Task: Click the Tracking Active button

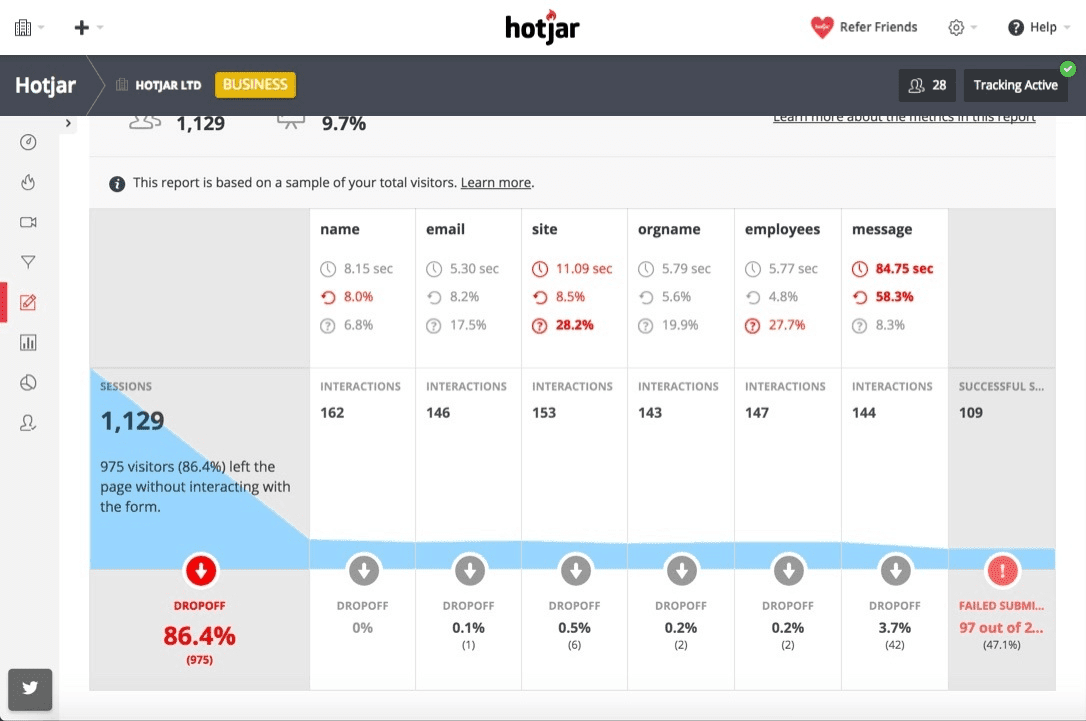Action: coord(1015,85)
